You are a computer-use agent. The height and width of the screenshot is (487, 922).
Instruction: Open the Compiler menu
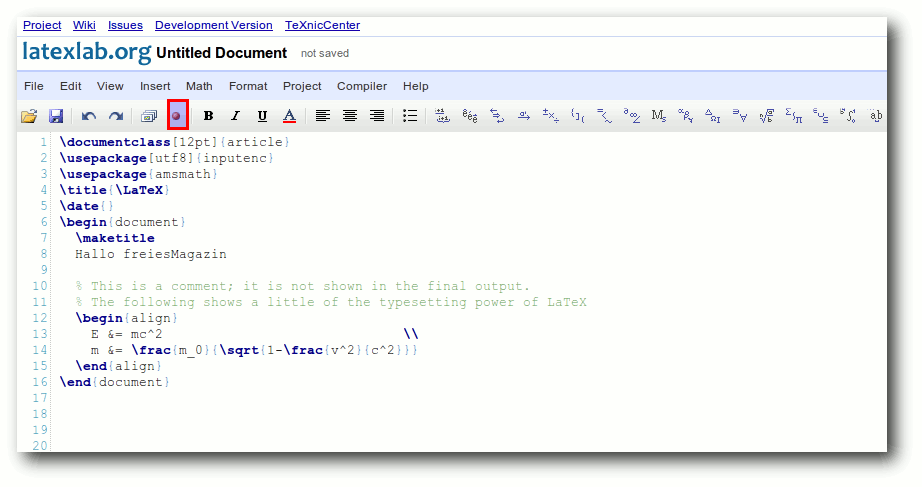(x=362, y=86)
